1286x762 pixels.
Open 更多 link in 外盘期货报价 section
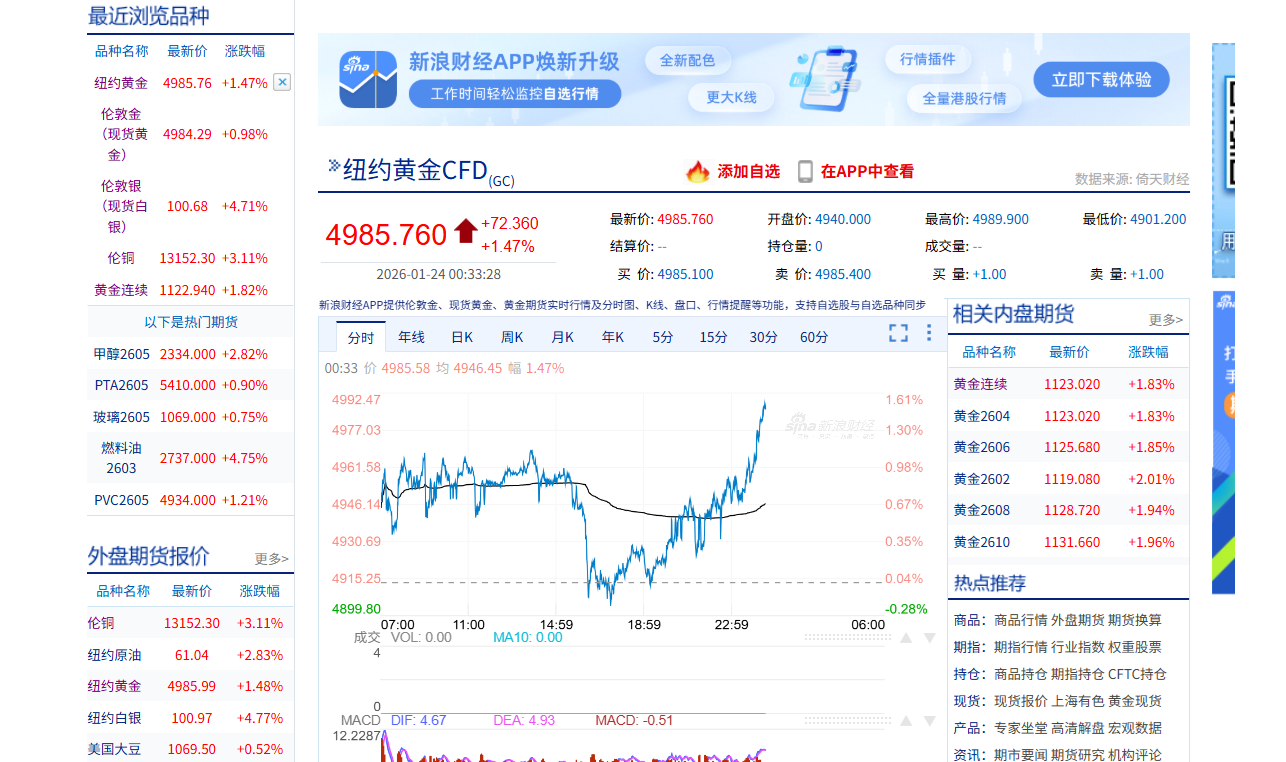coord(271,559)
